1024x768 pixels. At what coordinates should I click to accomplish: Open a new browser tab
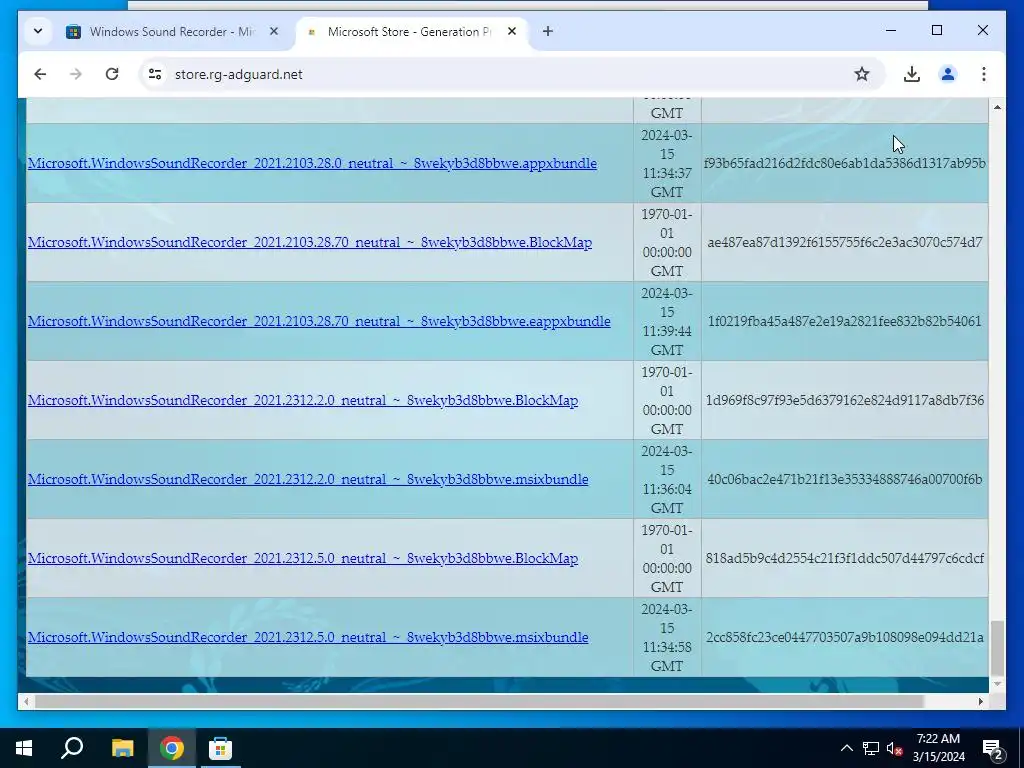pyautogui.click(x=547, y=31)
